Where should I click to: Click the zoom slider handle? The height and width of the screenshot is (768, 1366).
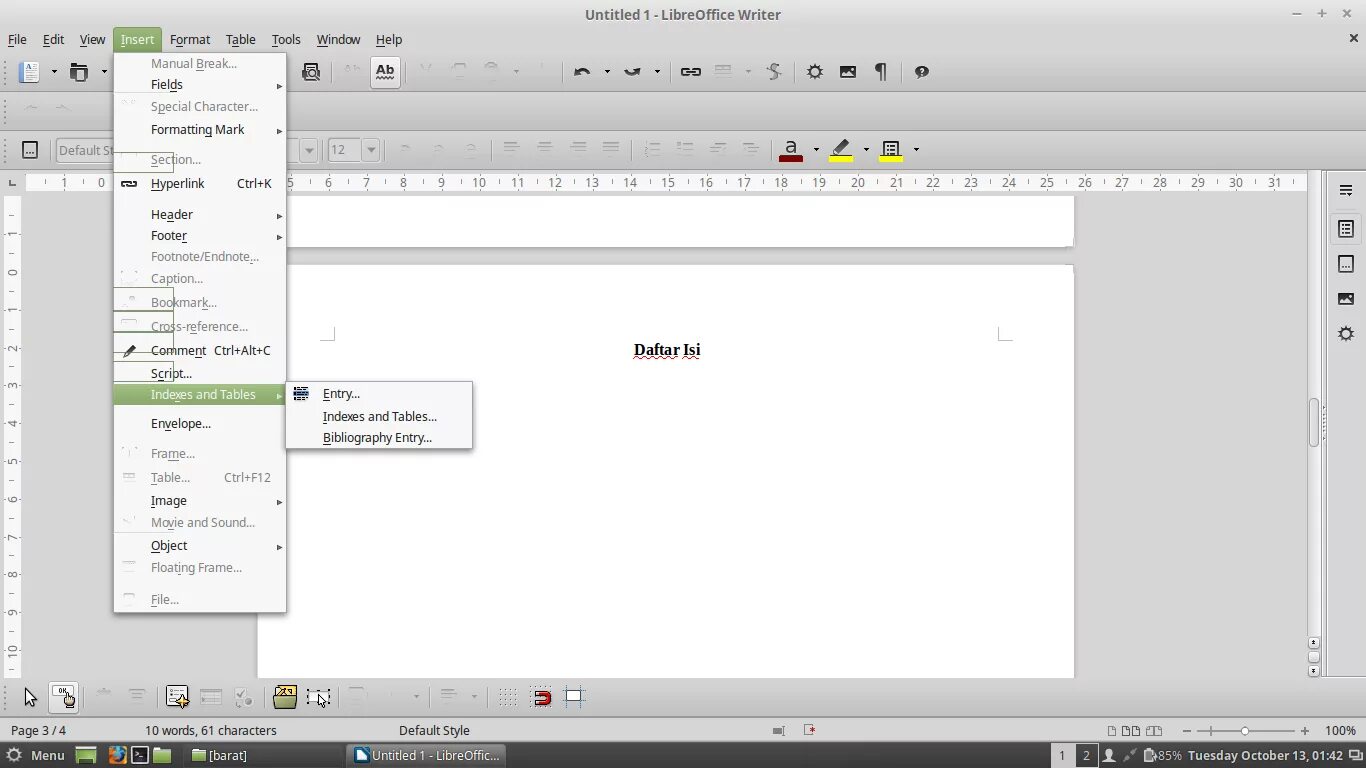point(1245,731)
